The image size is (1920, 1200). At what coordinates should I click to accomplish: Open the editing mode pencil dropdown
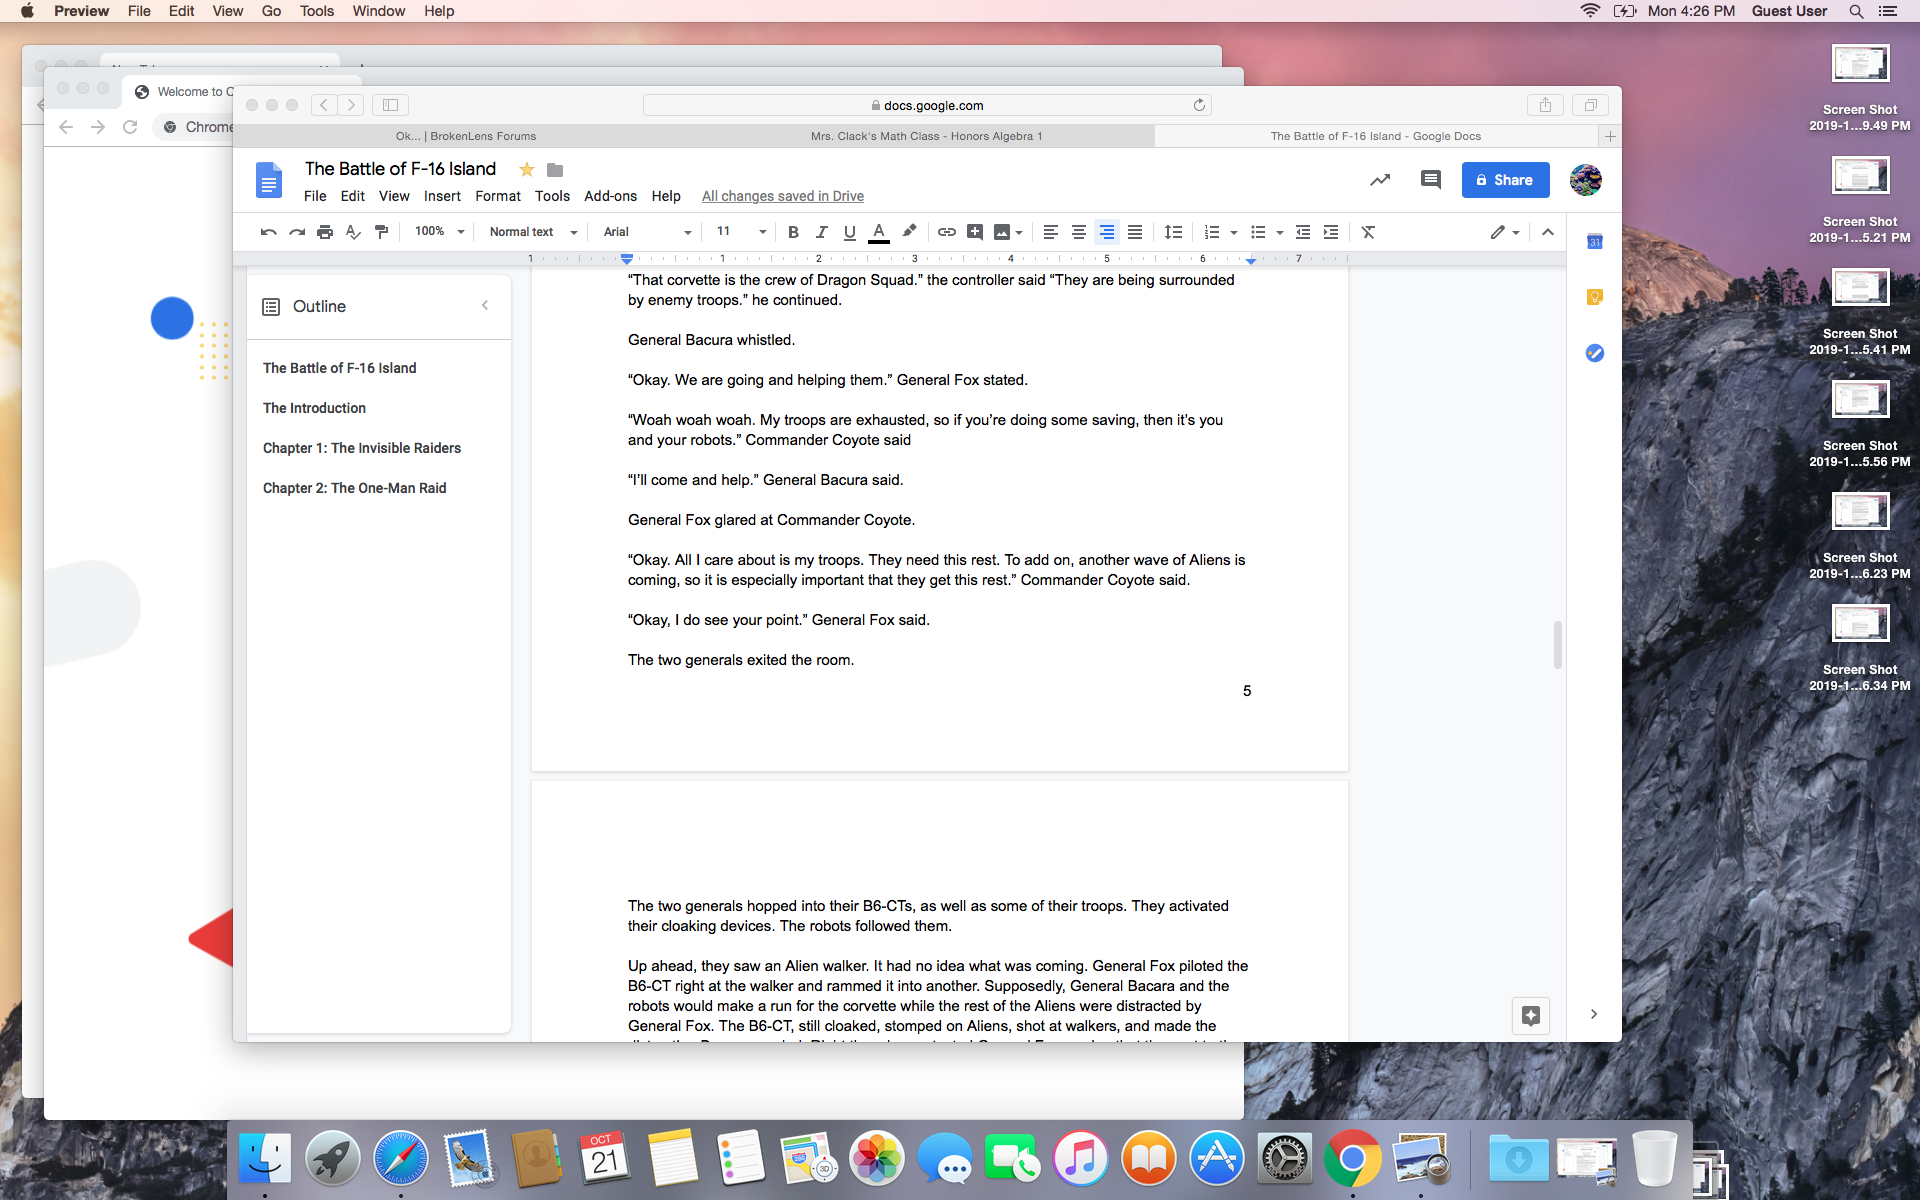(1504, 232)
